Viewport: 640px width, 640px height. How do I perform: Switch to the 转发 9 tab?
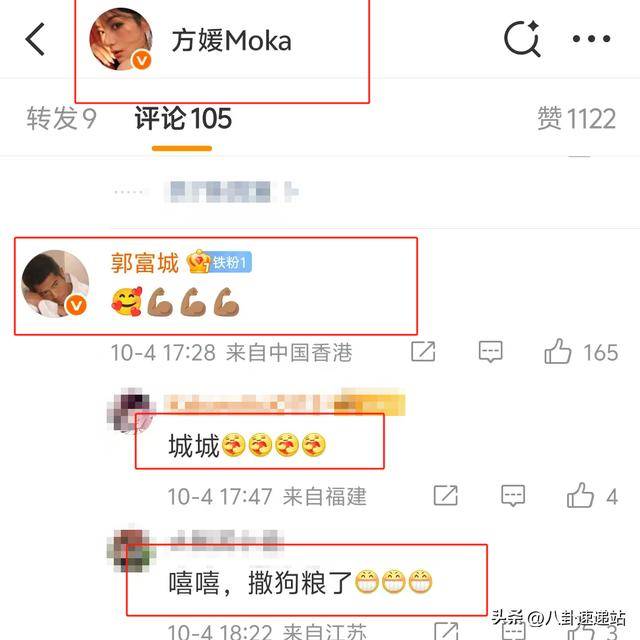tap(61, 118)
